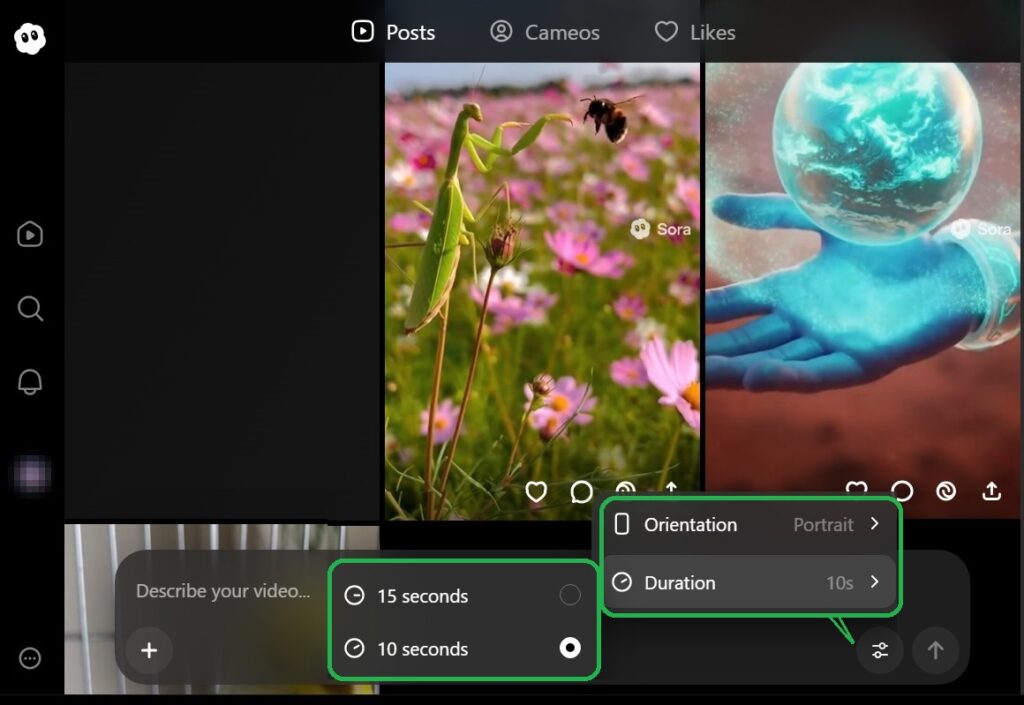Like the praying mantis video

(537, 492)
